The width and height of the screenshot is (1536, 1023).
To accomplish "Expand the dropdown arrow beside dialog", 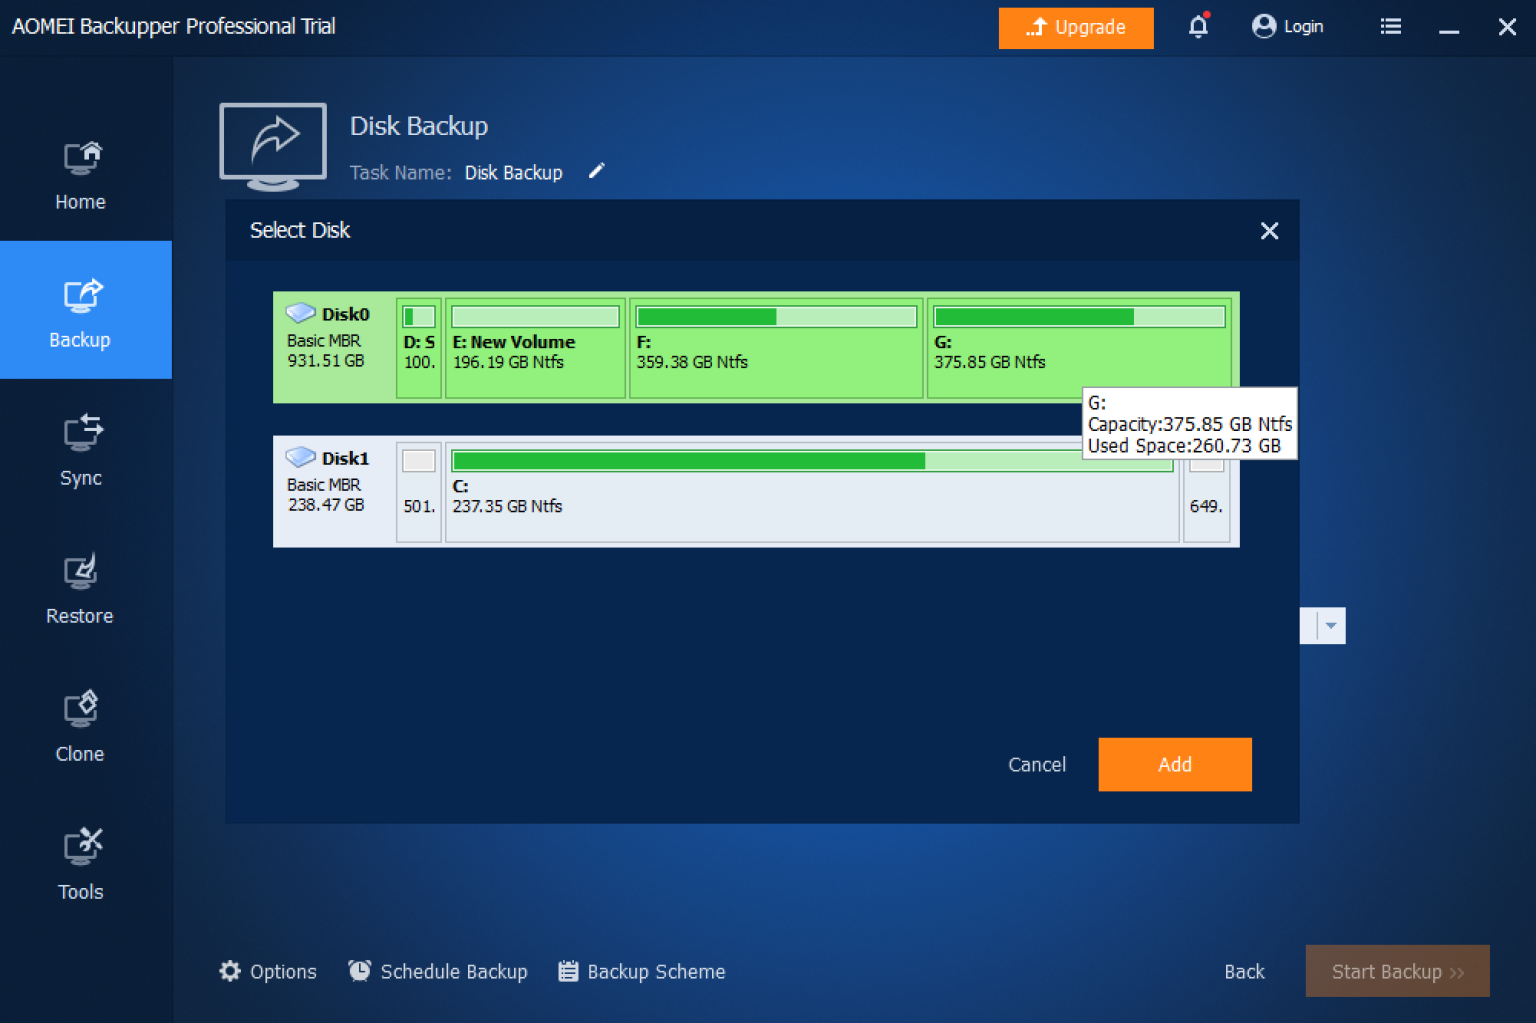I will click(x=1330, y=626).
